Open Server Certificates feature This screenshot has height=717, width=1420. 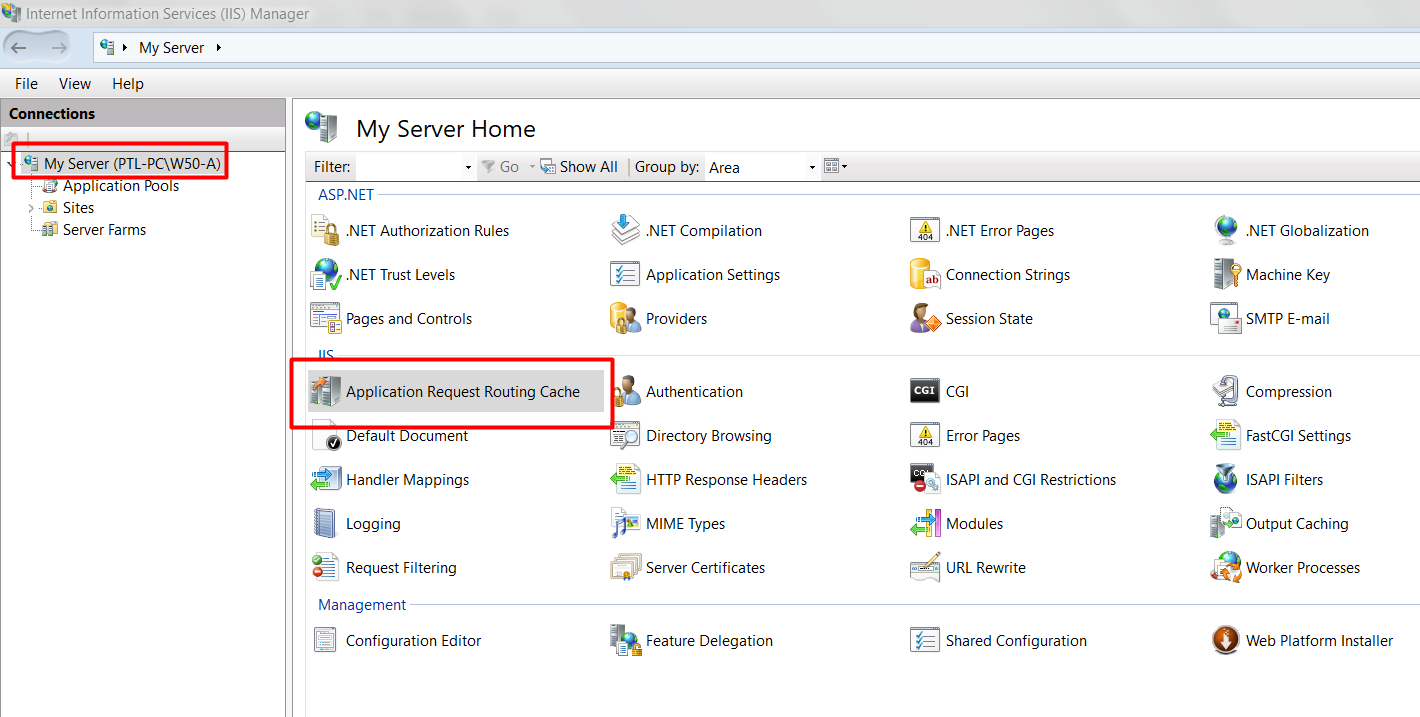689,568
